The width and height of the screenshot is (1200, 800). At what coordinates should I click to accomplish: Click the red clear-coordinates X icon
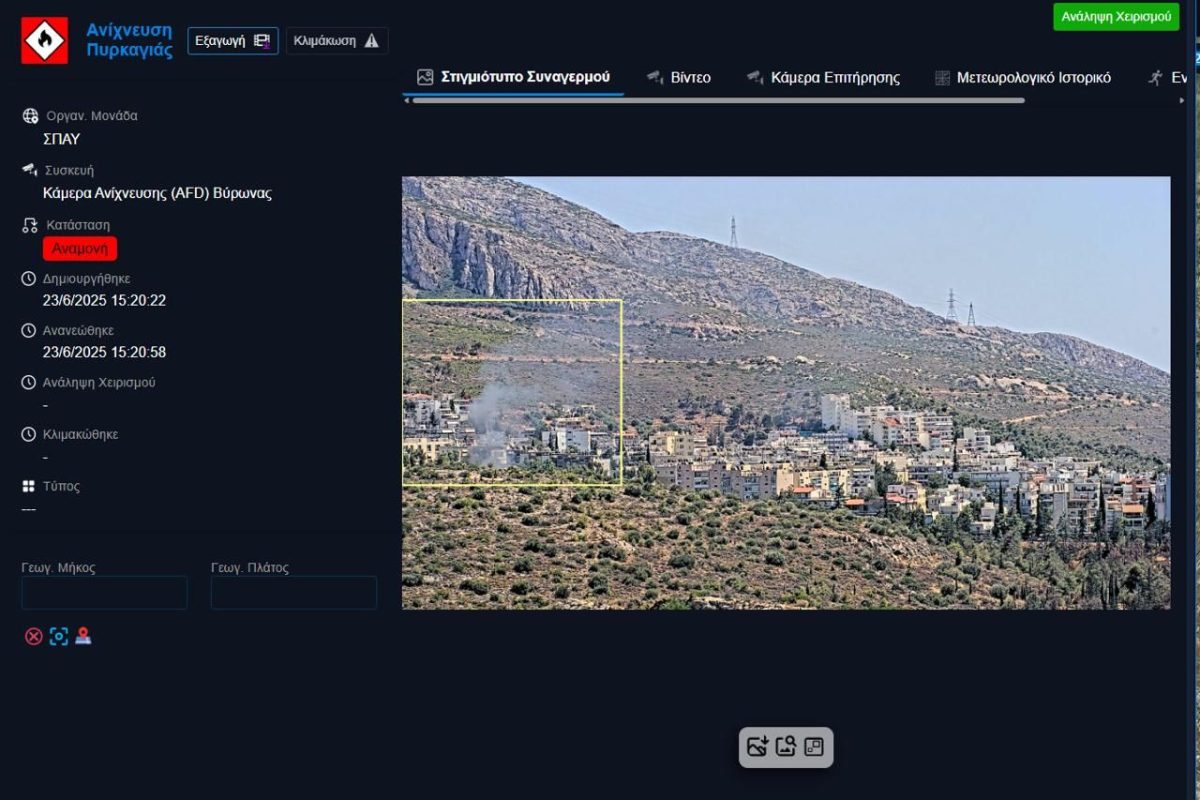click(x=34, y=636)
